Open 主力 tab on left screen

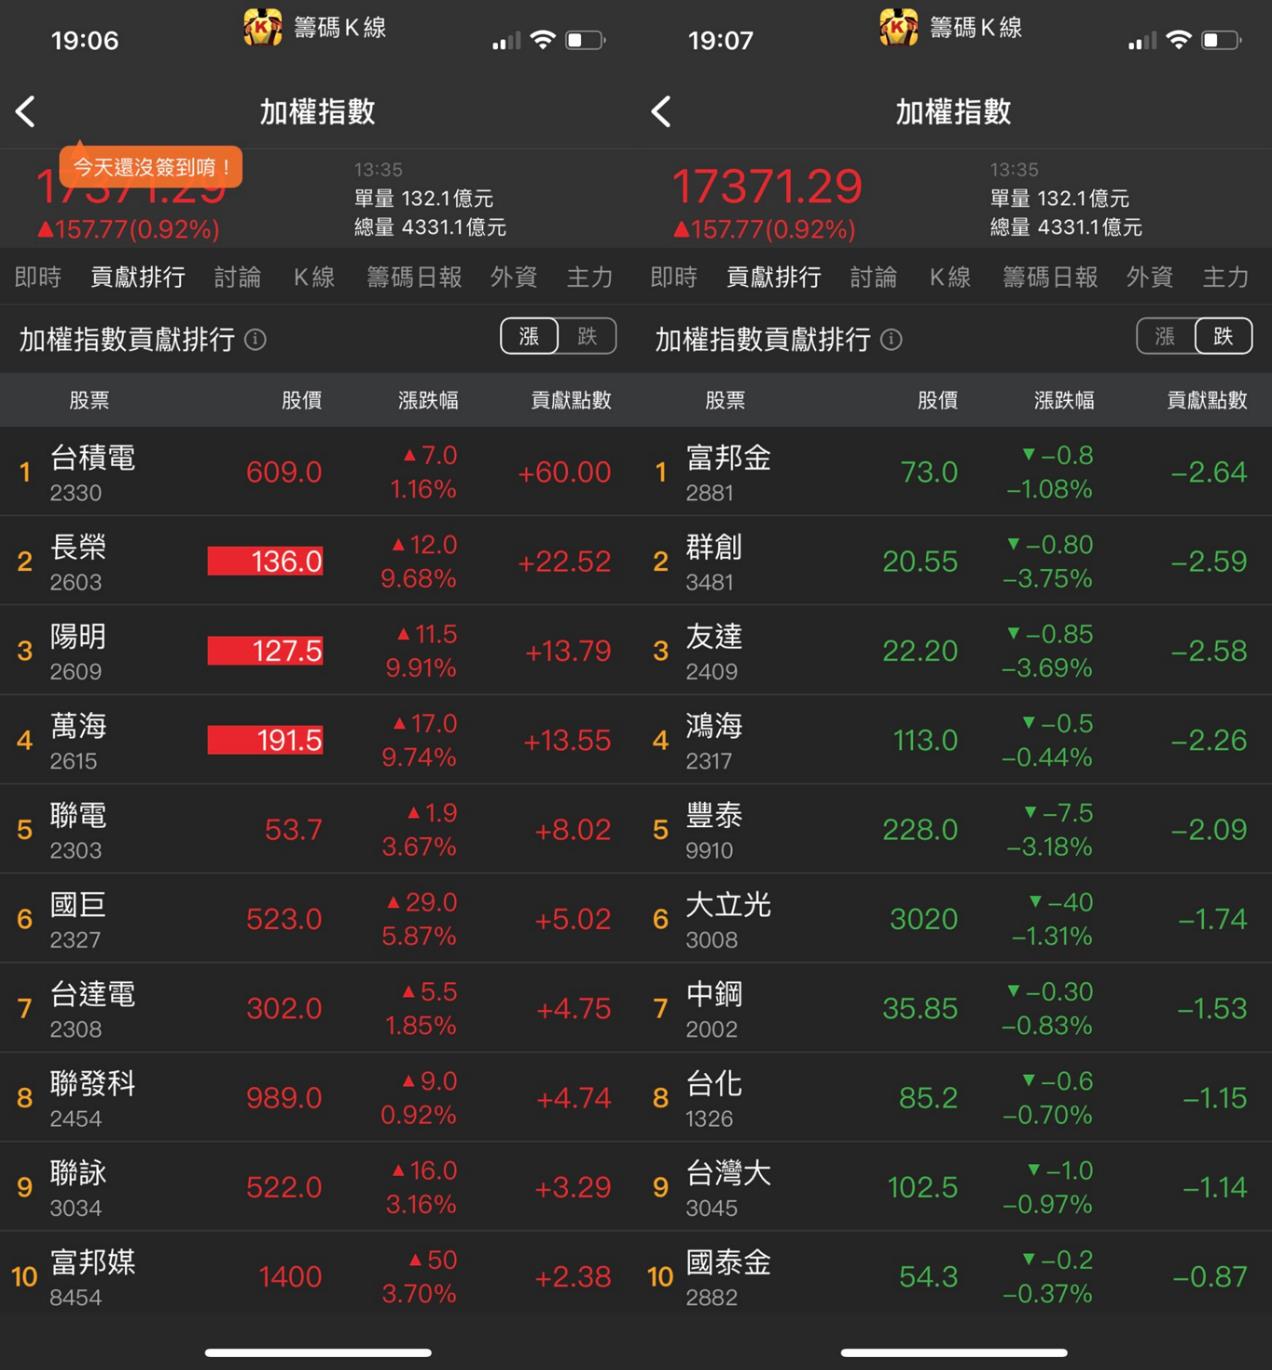[x=590, y=277]
